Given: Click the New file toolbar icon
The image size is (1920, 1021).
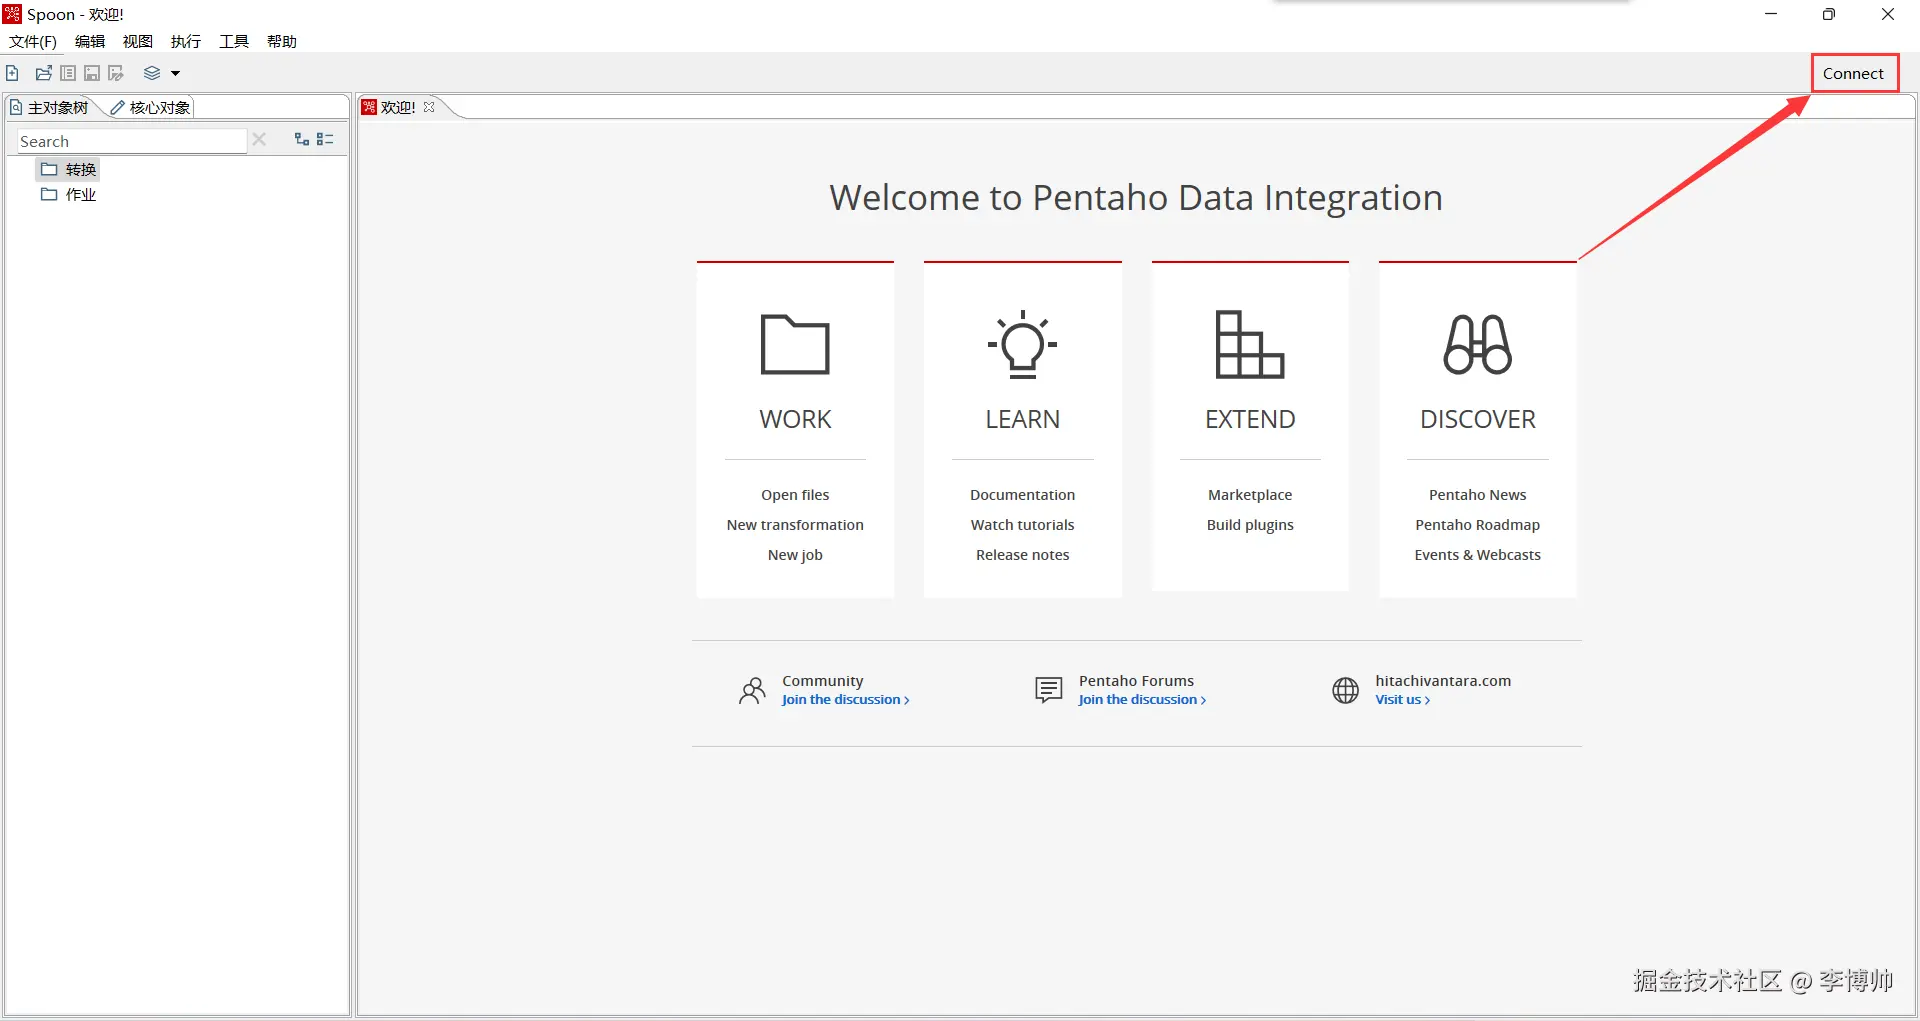Looking at the screenshot, I should pyautogui.click(x=12, y=73).
